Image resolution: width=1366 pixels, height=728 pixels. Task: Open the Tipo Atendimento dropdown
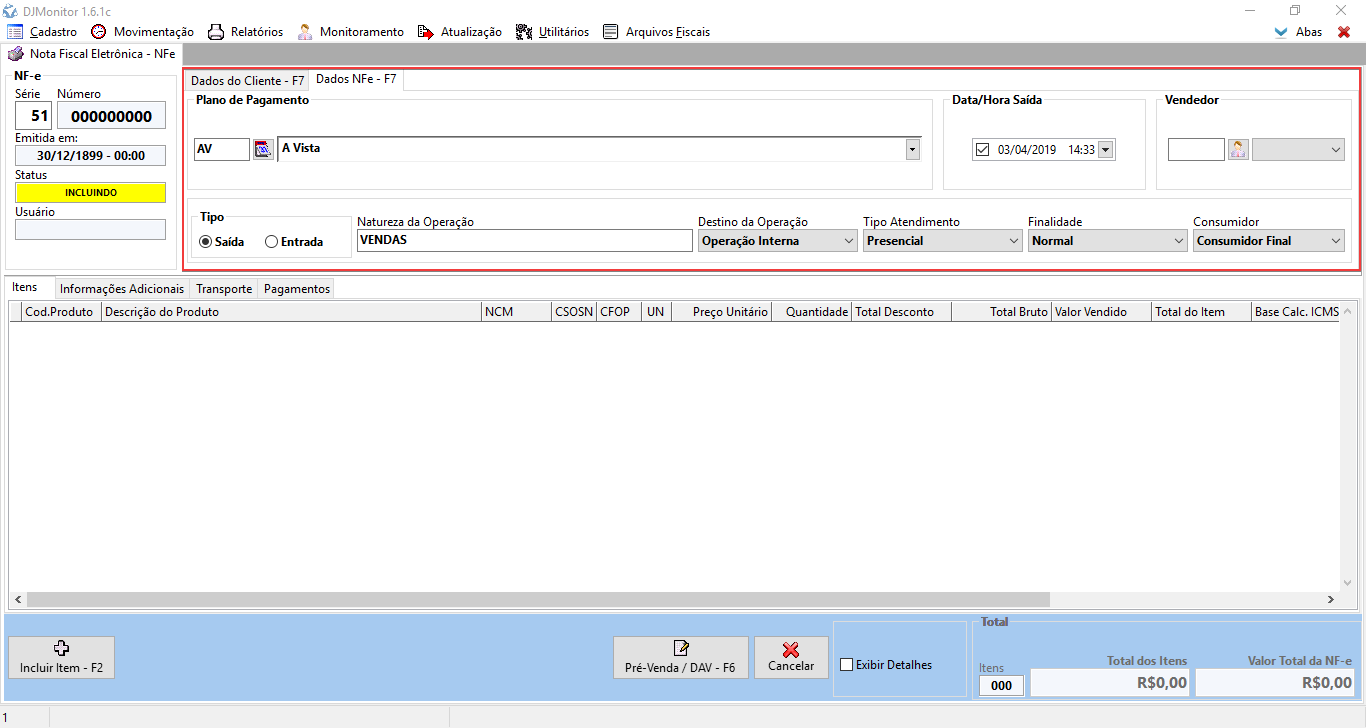click(1013, 241)
